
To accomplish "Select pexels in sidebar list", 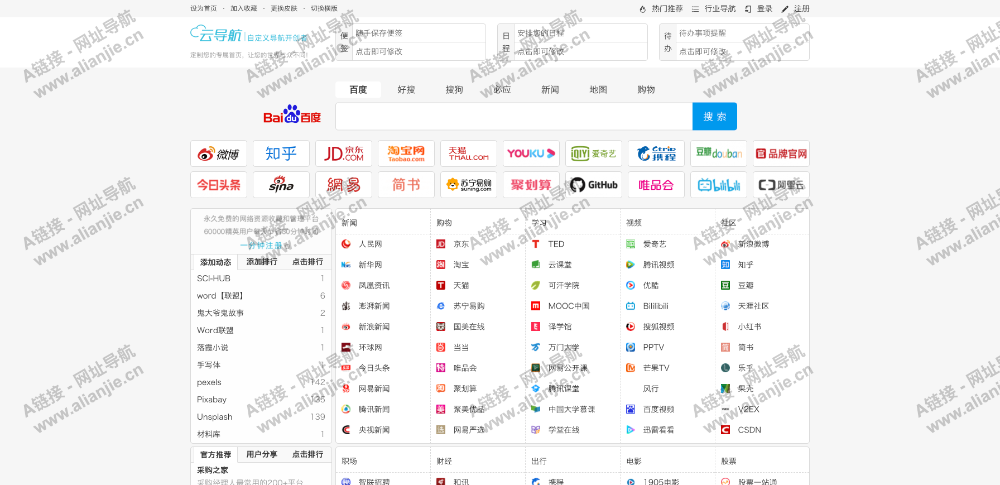I will [209, 382].
